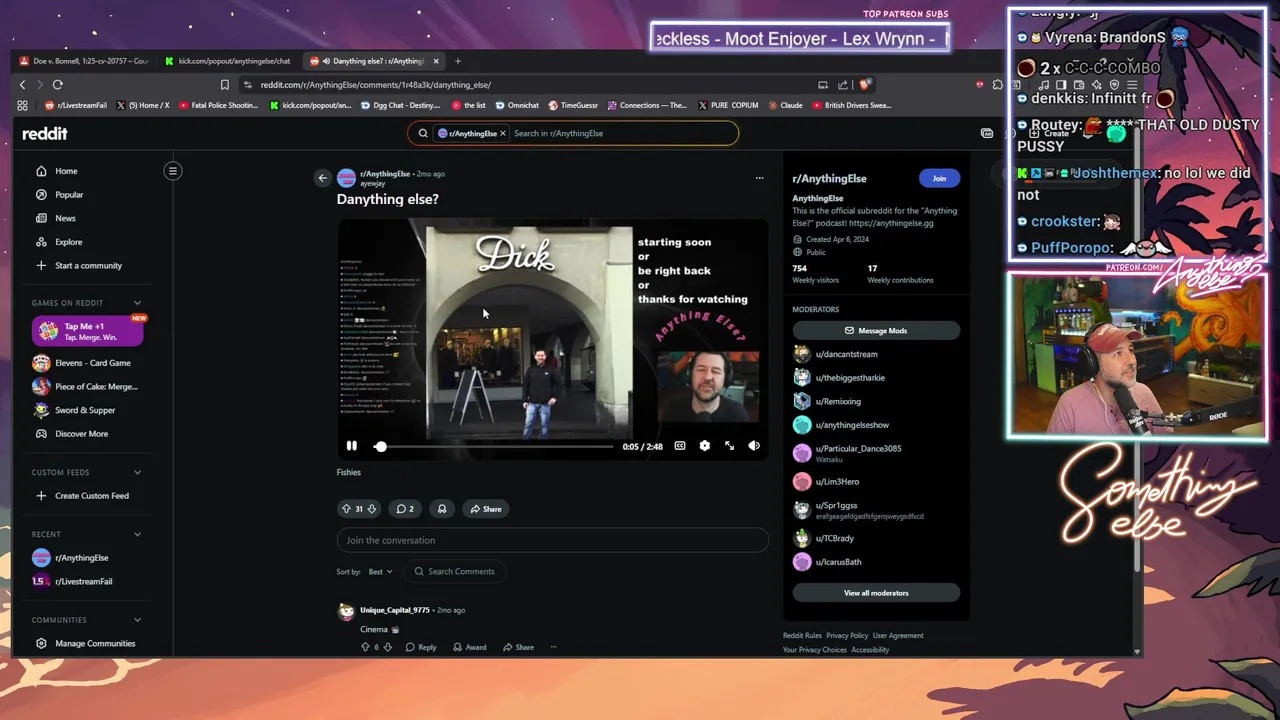Pause the video with the pause button
Screen dimensions: 1280x720
[352, 446]
